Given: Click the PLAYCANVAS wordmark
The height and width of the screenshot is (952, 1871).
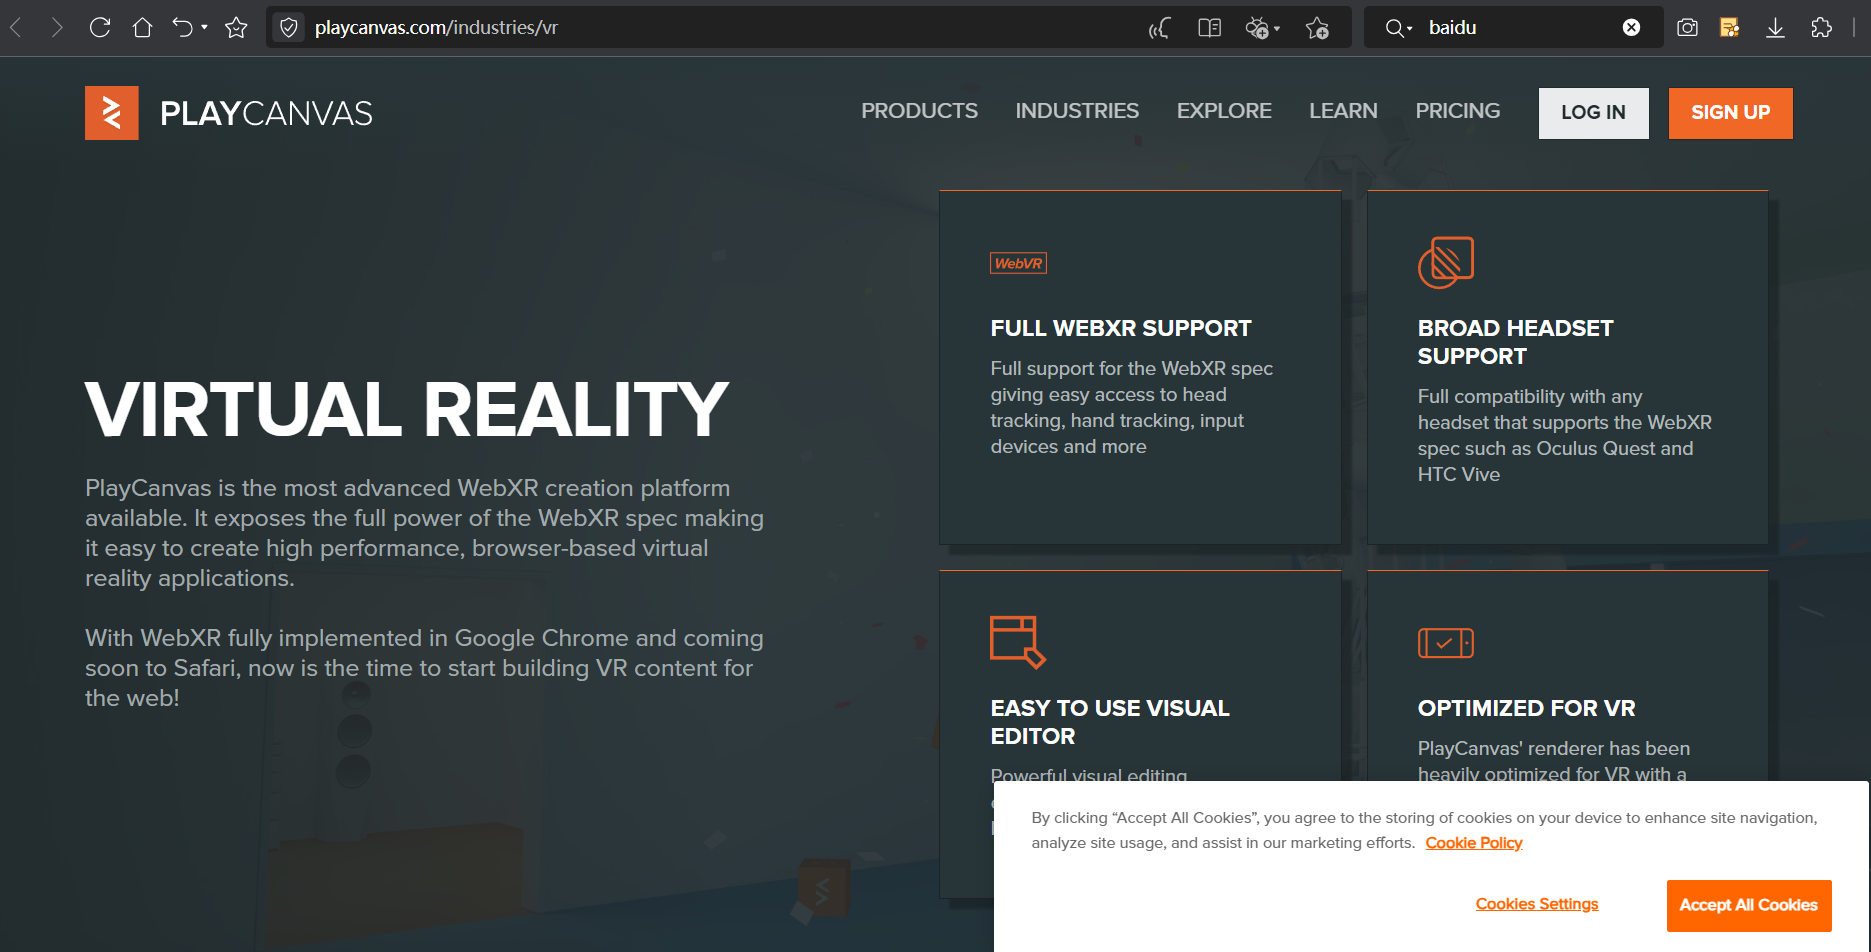Looking at the screenshot, I should tap(266, 114).
